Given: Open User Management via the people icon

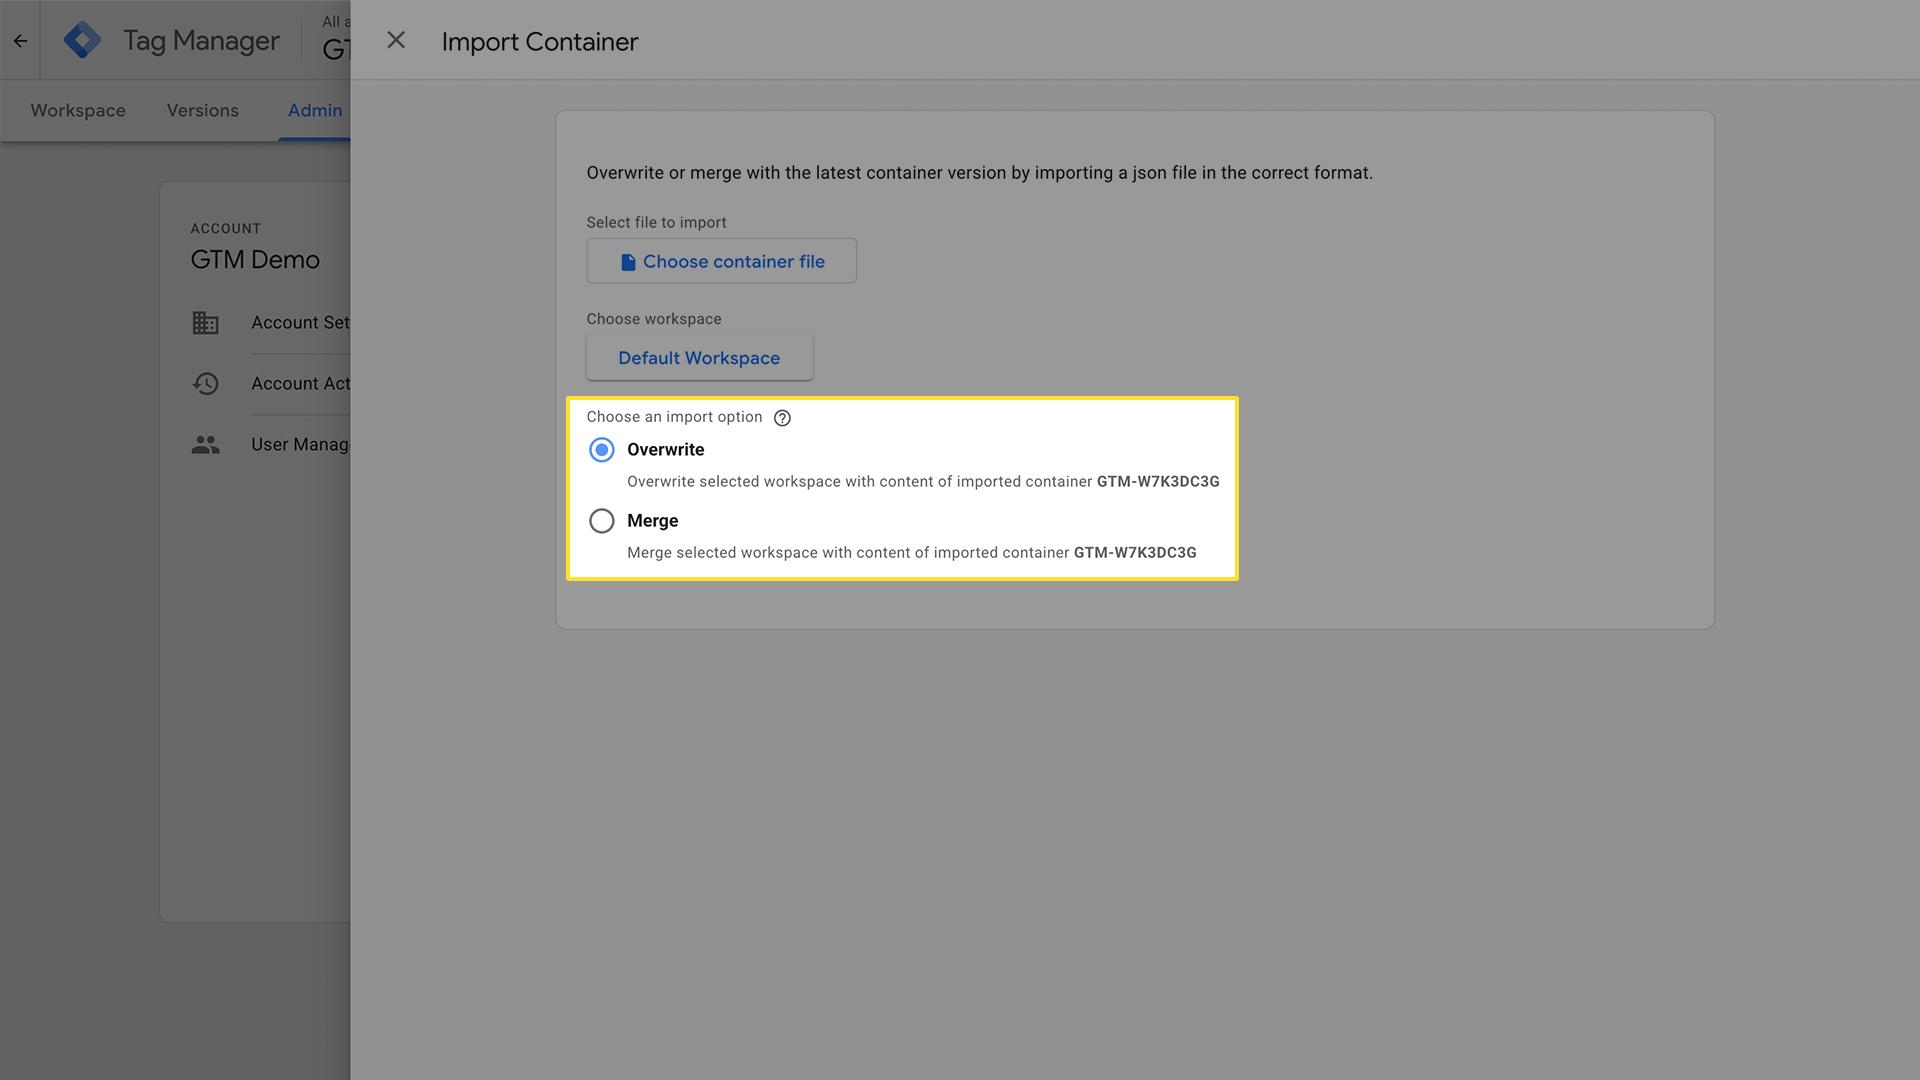Looking at the screenshot, I should [x=205, y=444].
